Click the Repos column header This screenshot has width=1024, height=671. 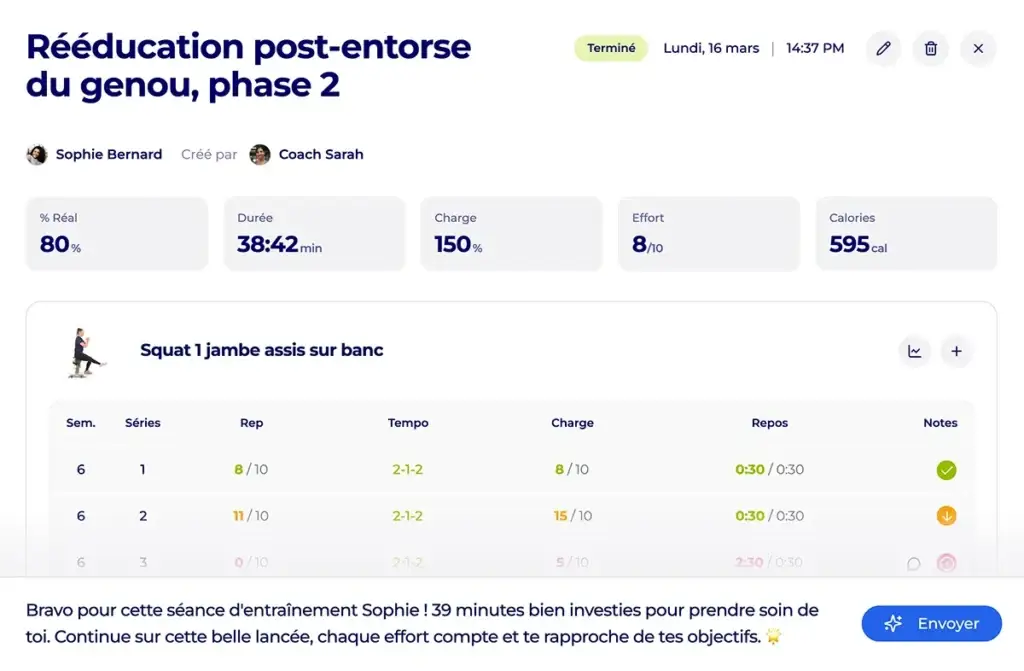(x=769, y=423)
